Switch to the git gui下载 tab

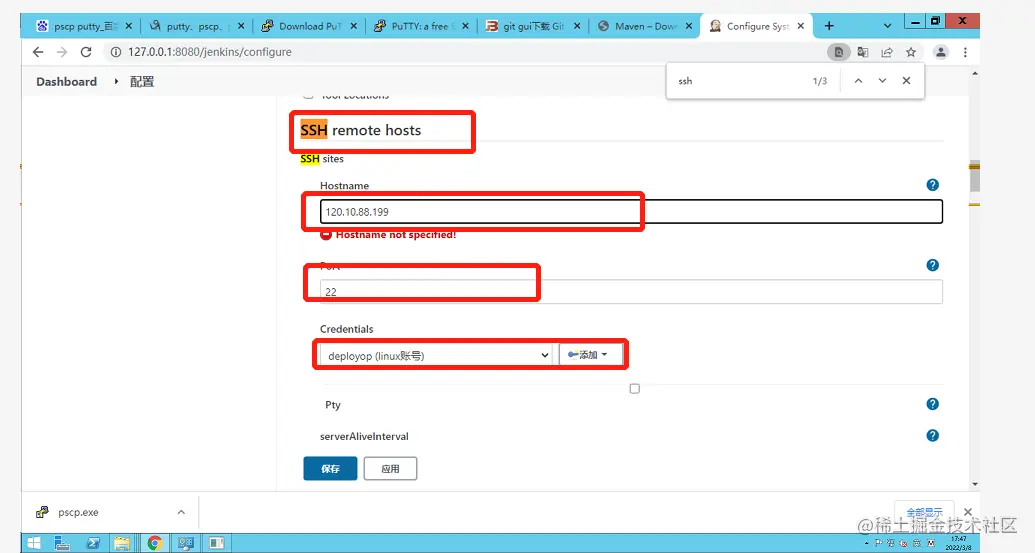533,26
